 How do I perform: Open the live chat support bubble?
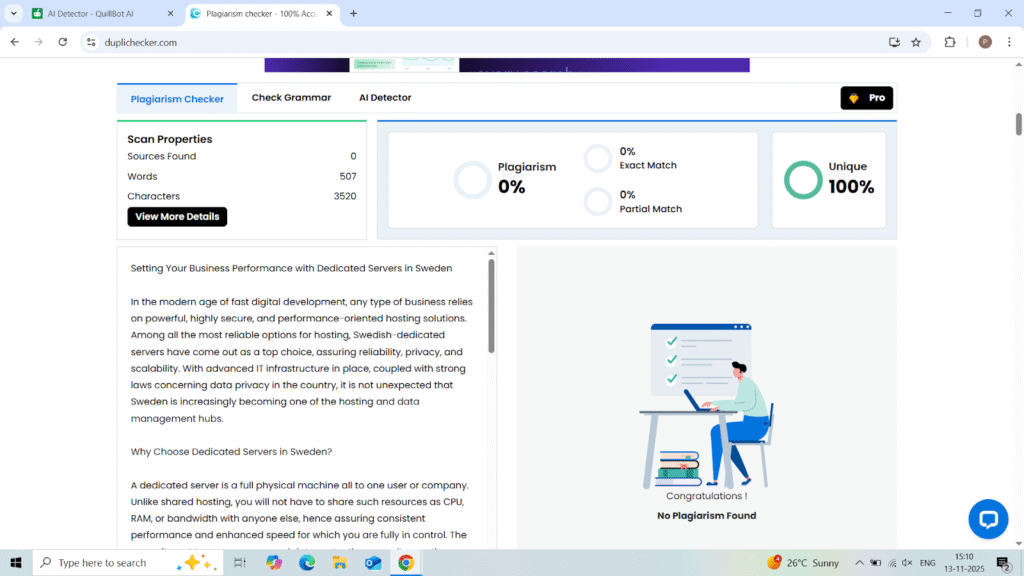(988, 519)
